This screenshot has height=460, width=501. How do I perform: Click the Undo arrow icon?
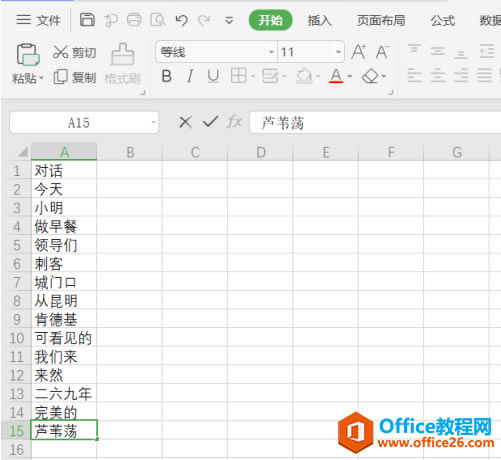pos(181,20)
